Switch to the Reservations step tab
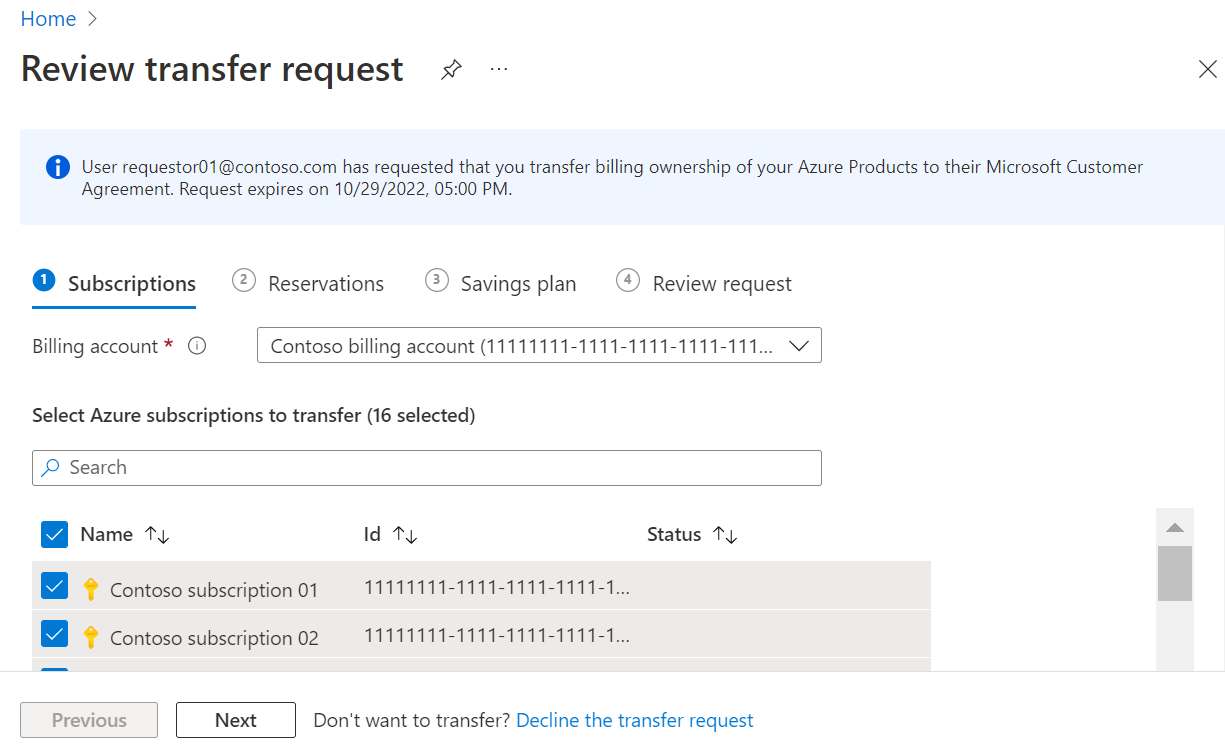Viewport: 1225px width, 745px height. pyautogui.click(x=309, y=283)
